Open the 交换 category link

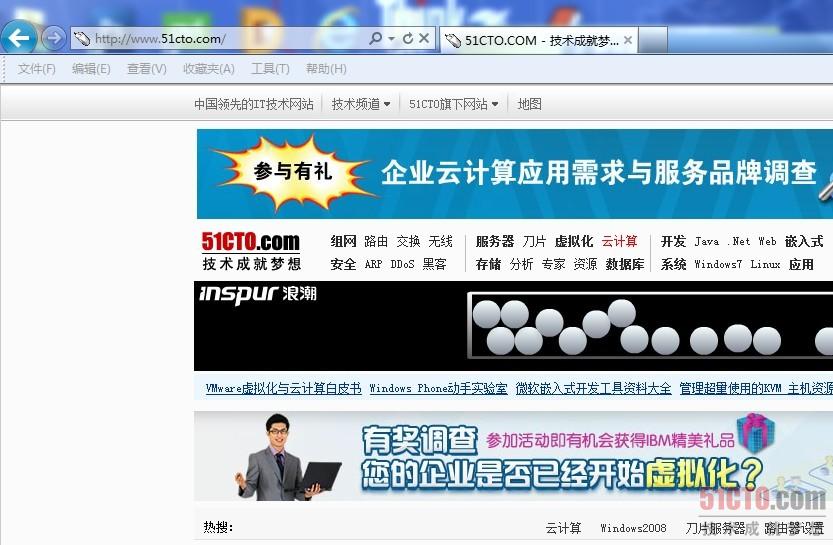408,242
